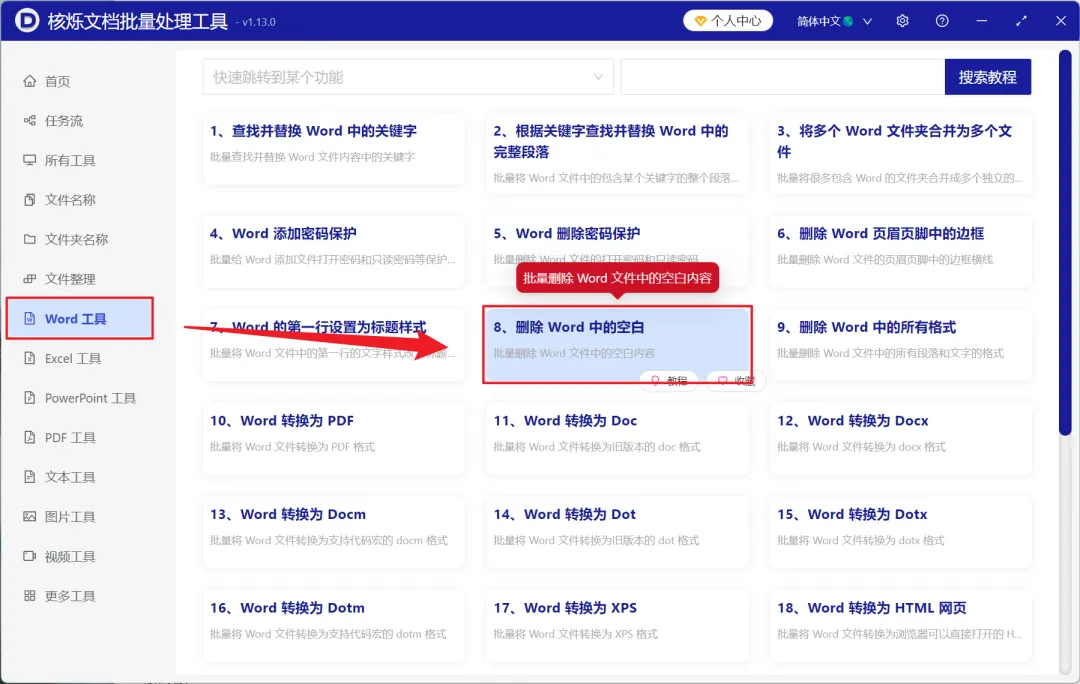Expand the 简体中文 language dropdown
Image resolution: width=1080 pixels, height=684 pixels.
834,21
